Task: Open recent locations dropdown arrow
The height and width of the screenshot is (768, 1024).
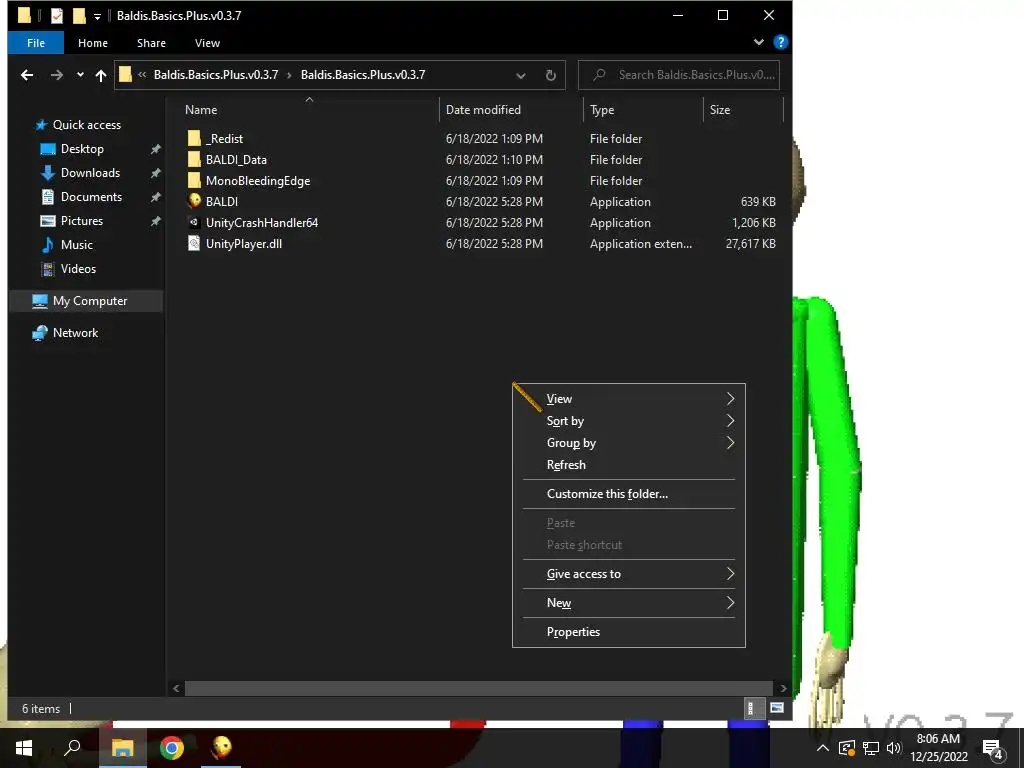Action: click(80, 75)
